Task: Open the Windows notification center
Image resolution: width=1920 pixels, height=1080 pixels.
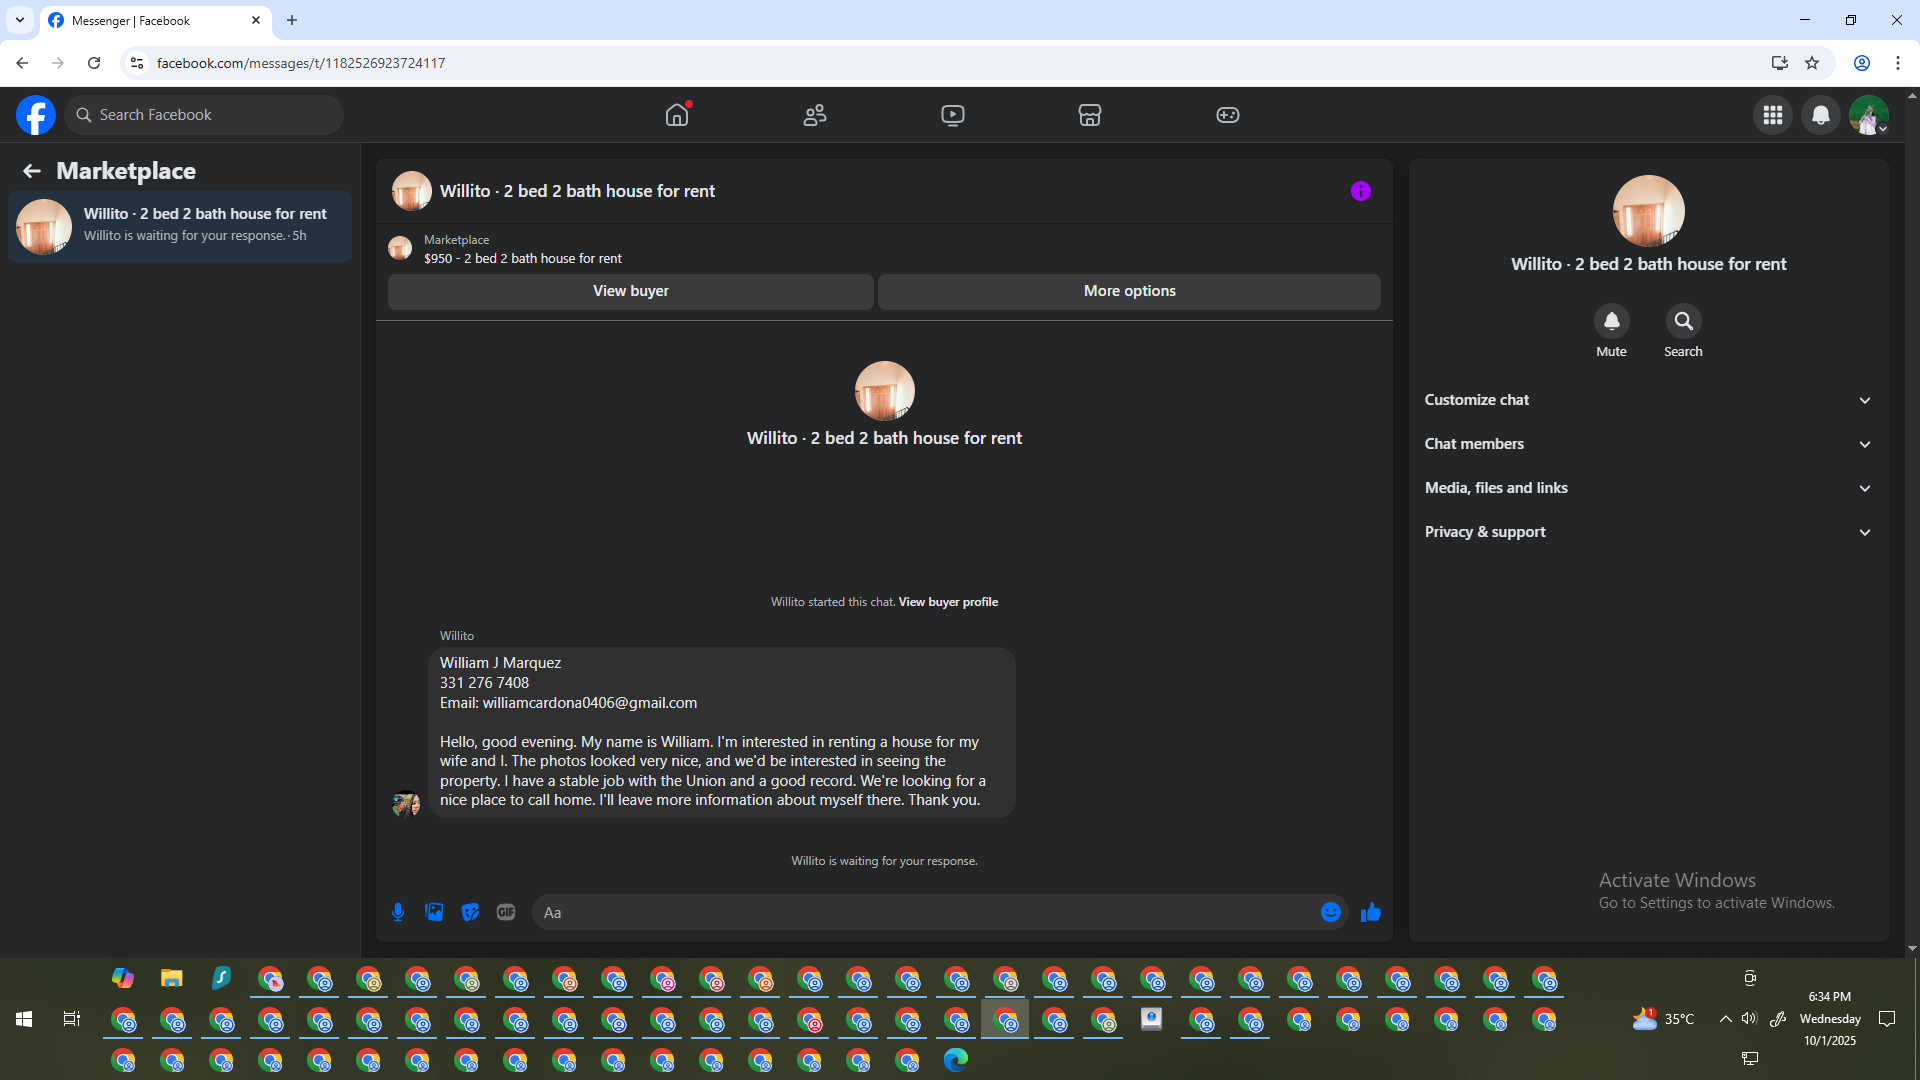Action: point(1888,1019)
